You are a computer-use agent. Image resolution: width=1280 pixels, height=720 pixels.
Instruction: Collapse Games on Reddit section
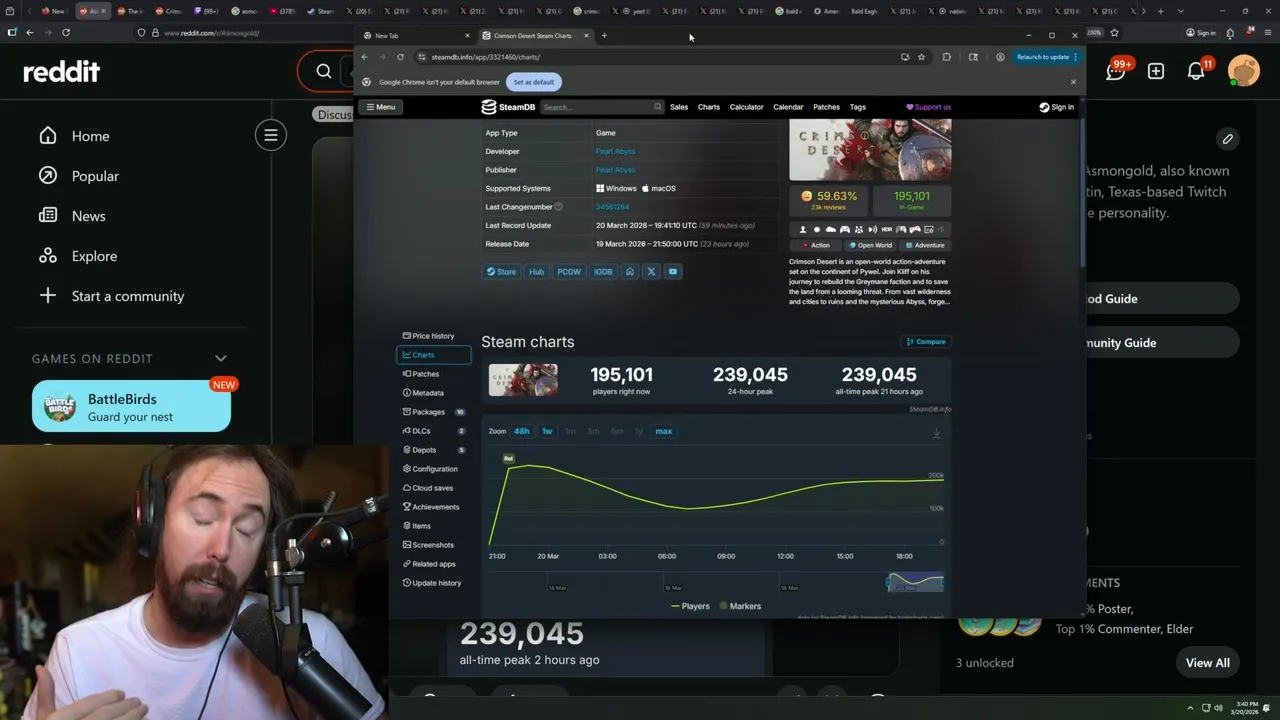coord(221,358)
